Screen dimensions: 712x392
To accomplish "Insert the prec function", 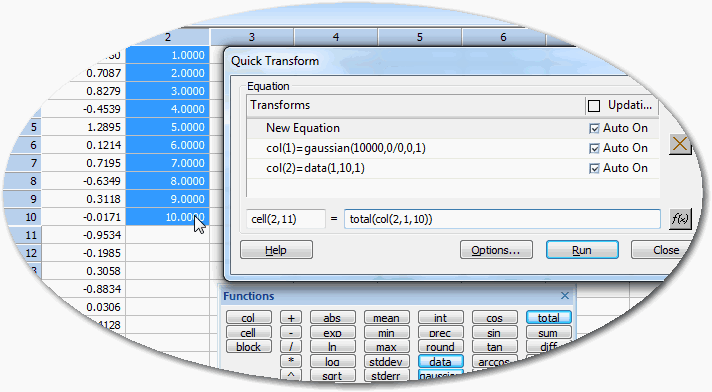I will point(440,332).
